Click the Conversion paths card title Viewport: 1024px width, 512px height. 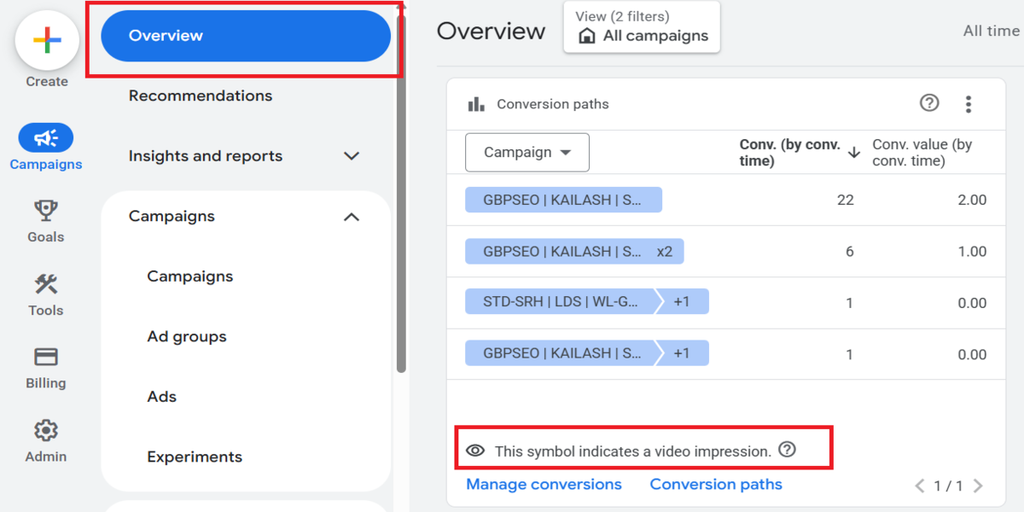pos(552,104)
